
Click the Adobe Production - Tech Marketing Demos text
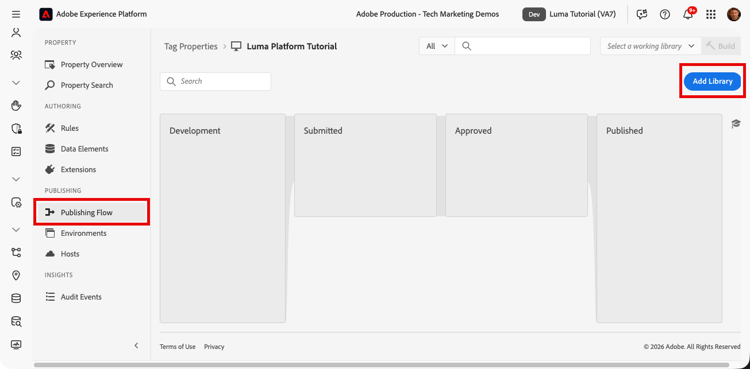pyautogui.click(x=427, y=14)
